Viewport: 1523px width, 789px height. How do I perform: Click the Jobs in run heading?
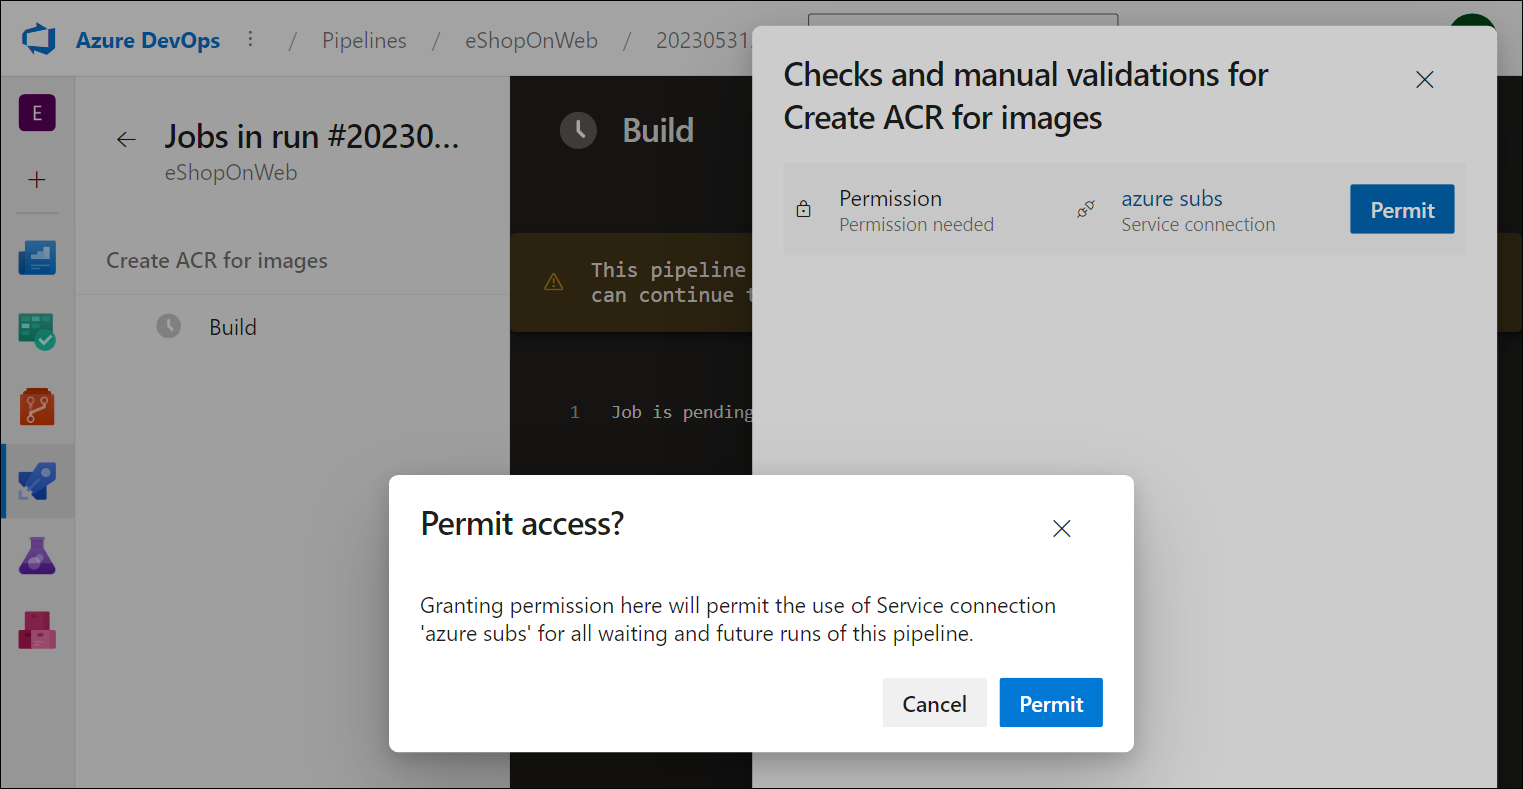[312, 136]
